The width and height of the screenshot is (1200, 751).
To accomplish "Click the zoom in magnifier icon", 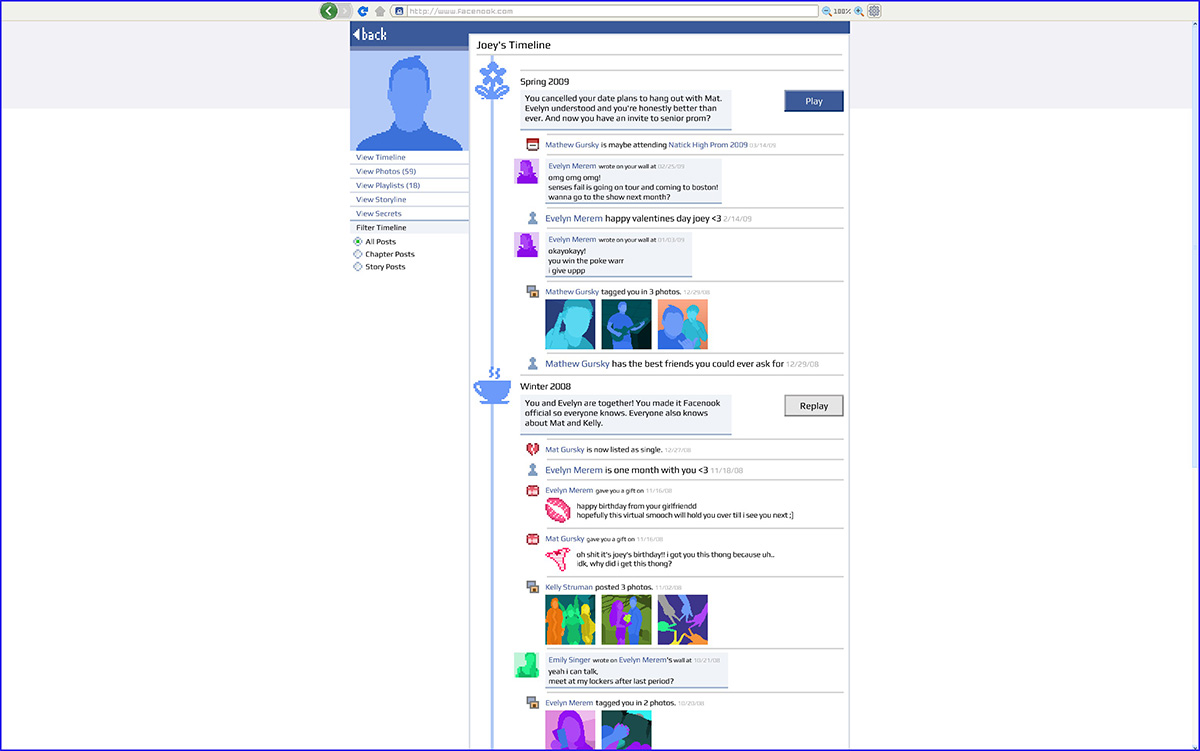I will pos(859,11).
